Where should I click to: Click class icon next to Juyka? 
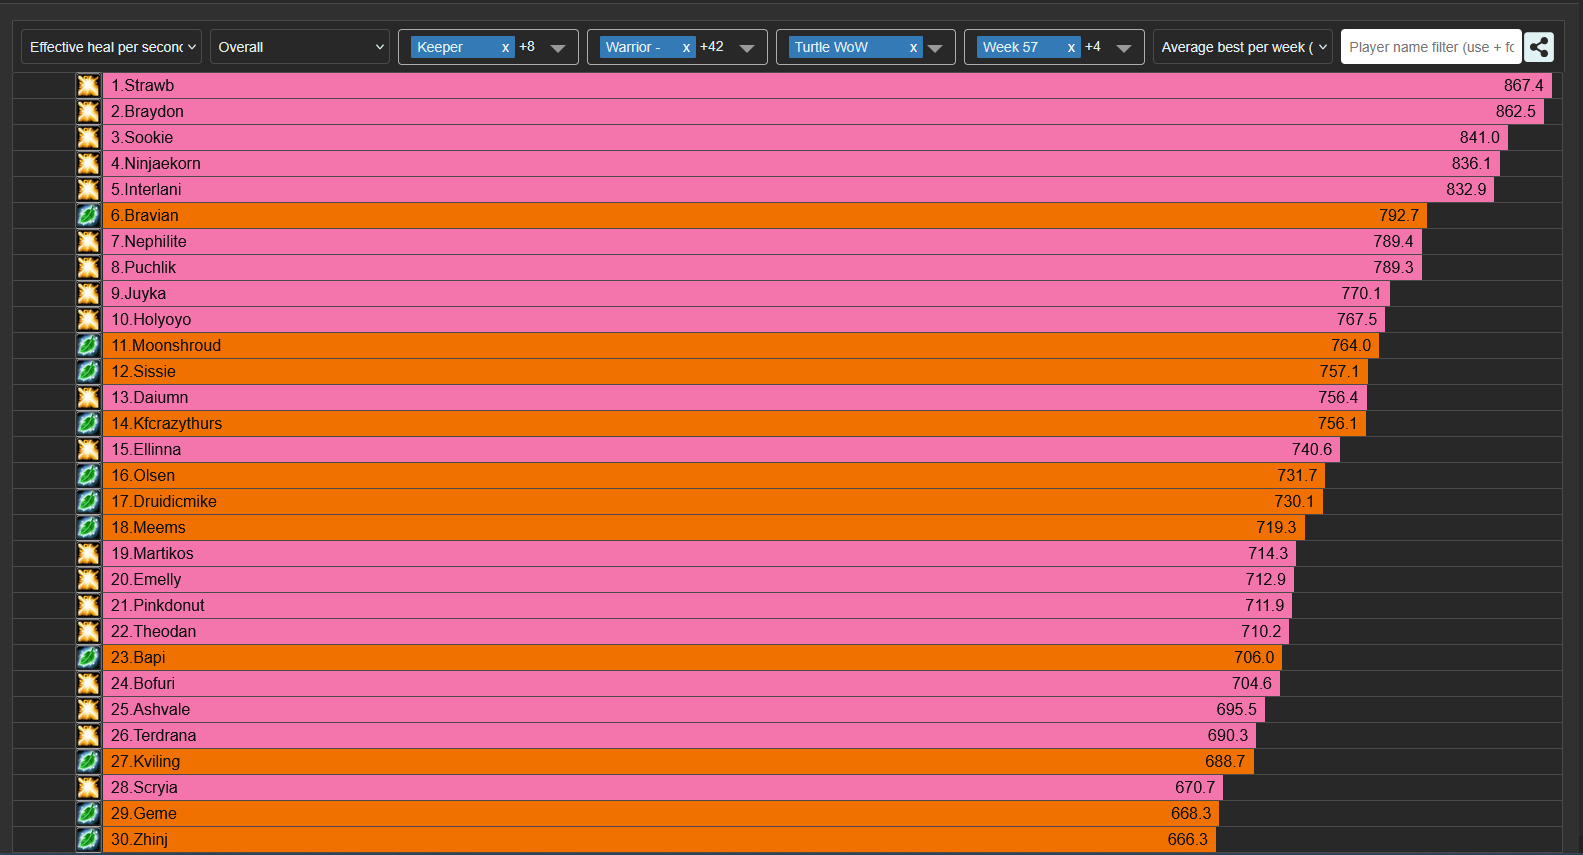(x=88, y=294)
